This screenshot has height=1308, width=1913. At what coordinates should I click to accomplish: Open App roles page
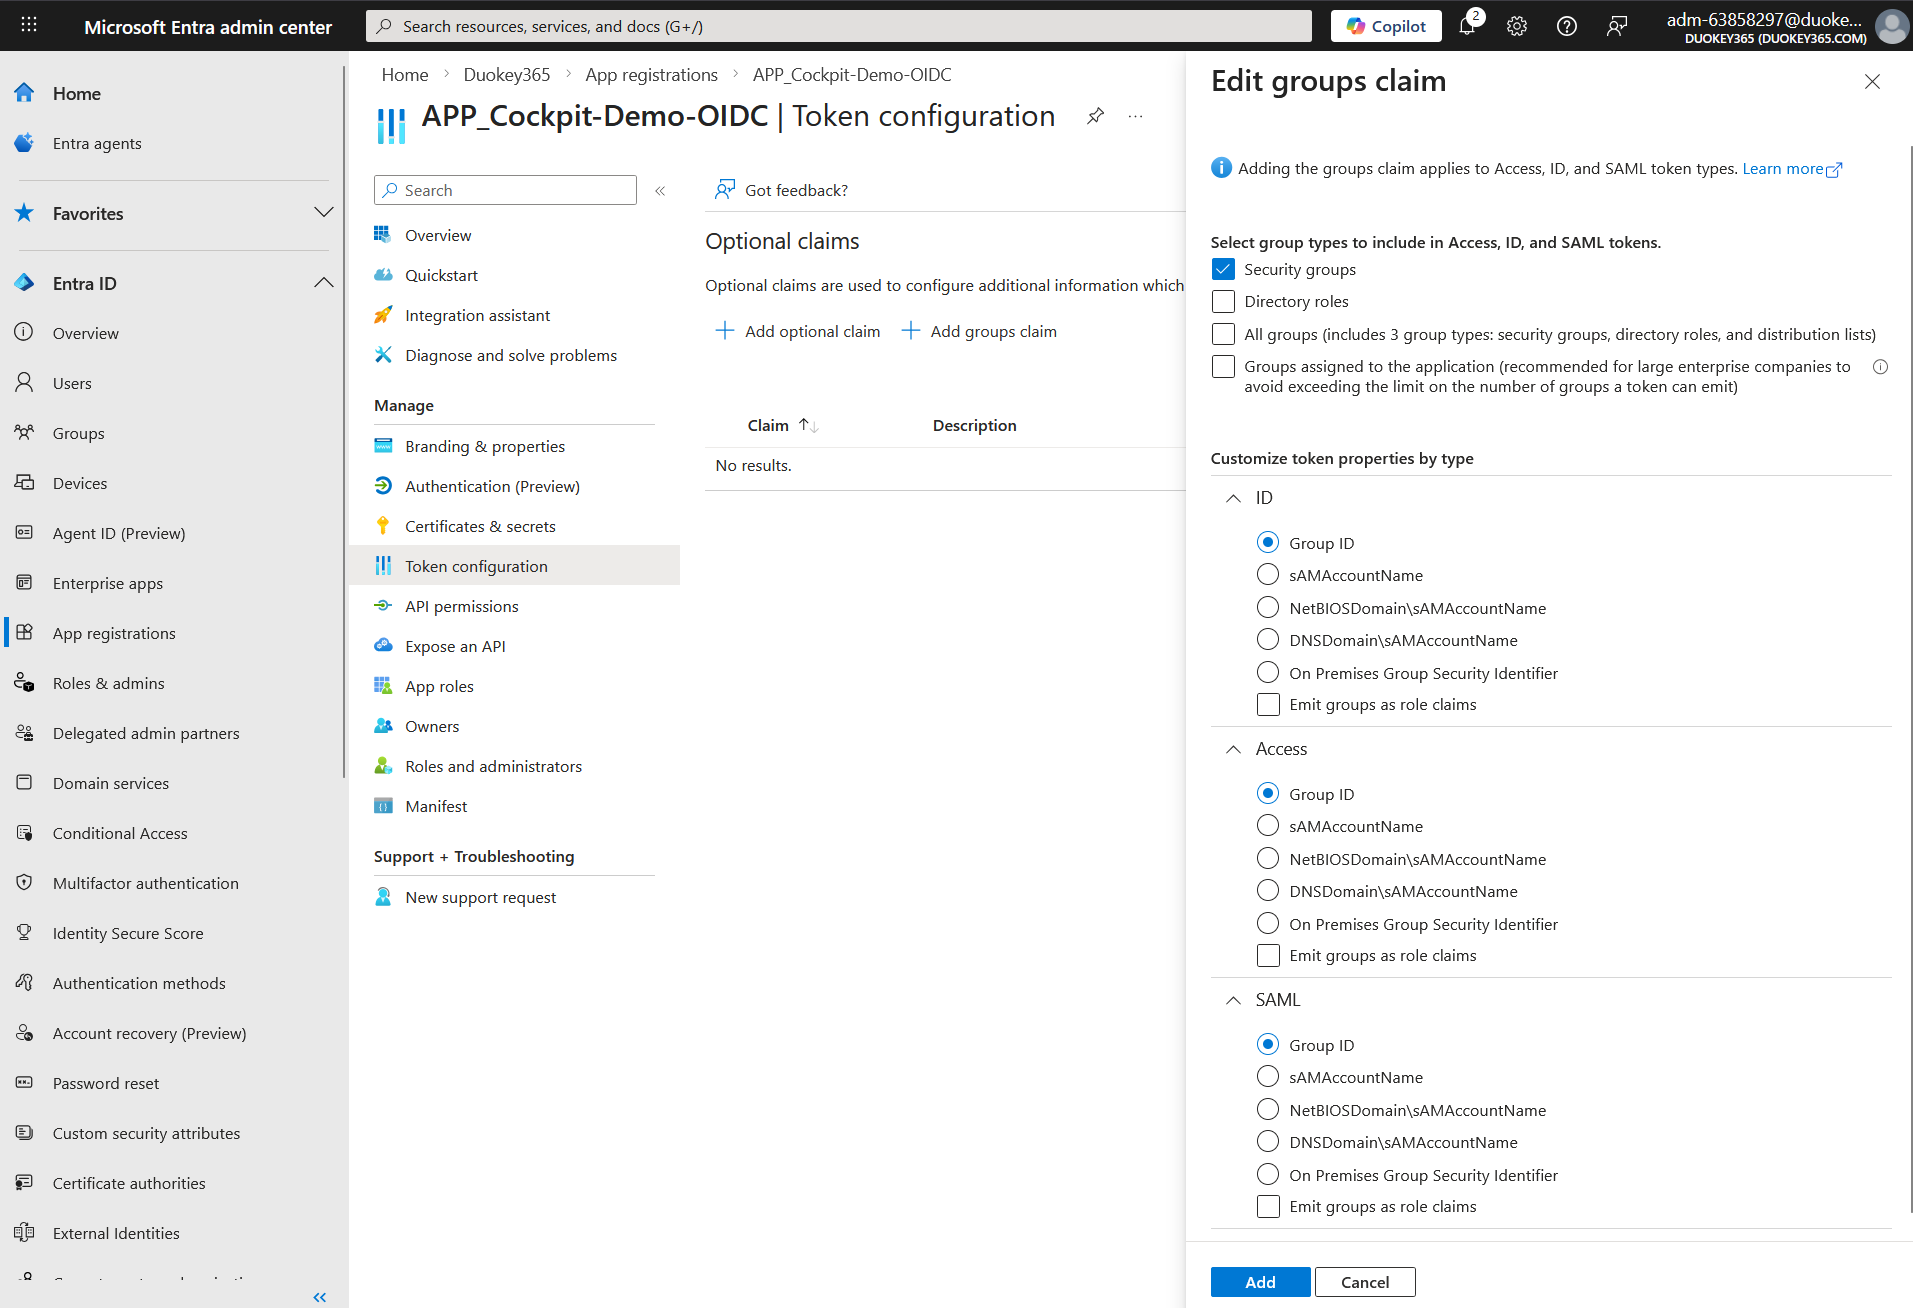click(x=439, y=686)
